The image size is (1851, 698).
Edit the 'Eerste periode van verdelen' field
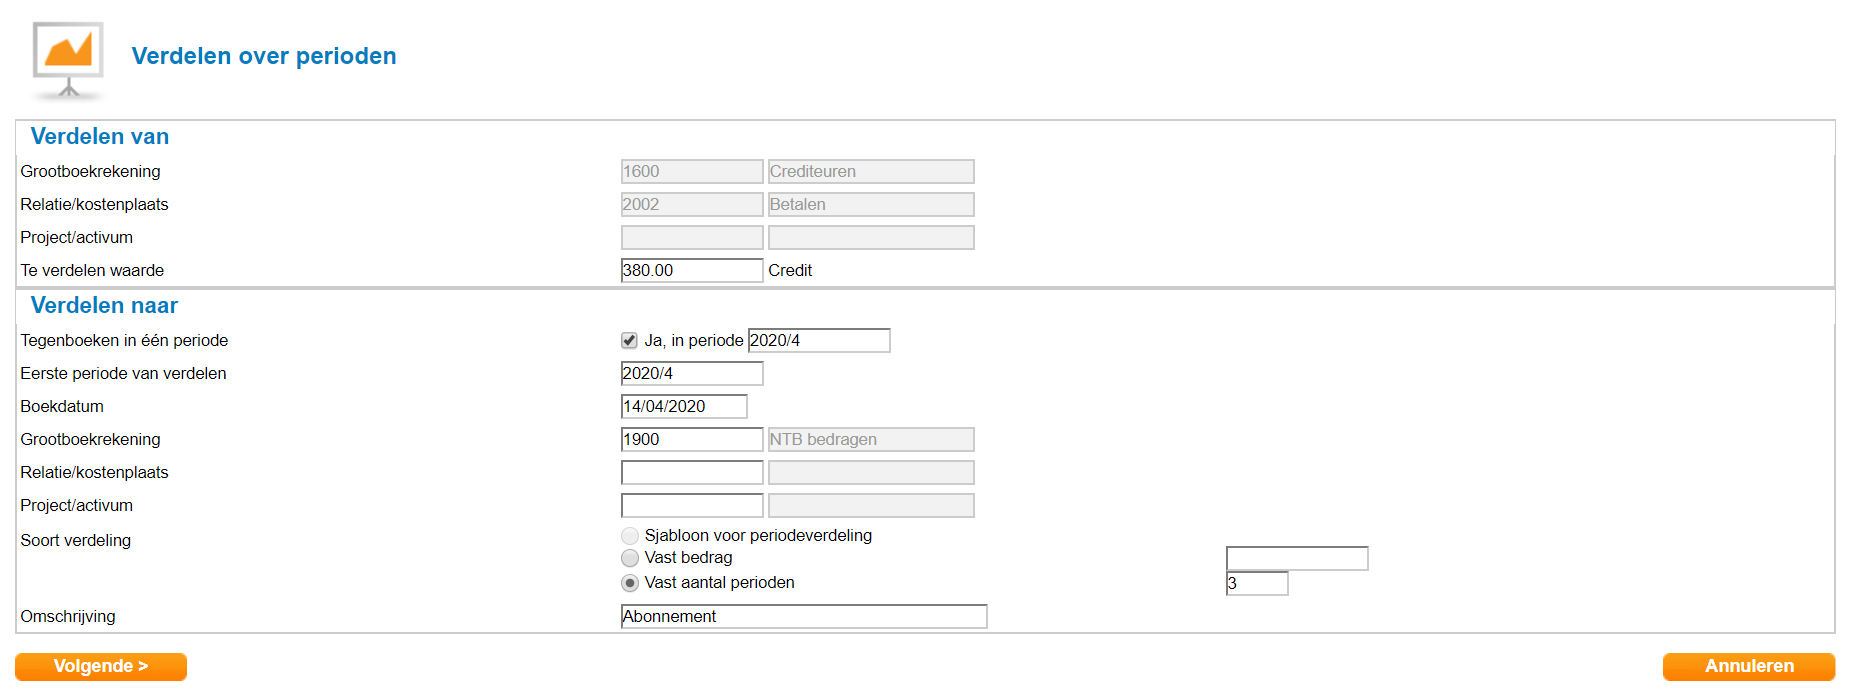[x=691, y=374]
